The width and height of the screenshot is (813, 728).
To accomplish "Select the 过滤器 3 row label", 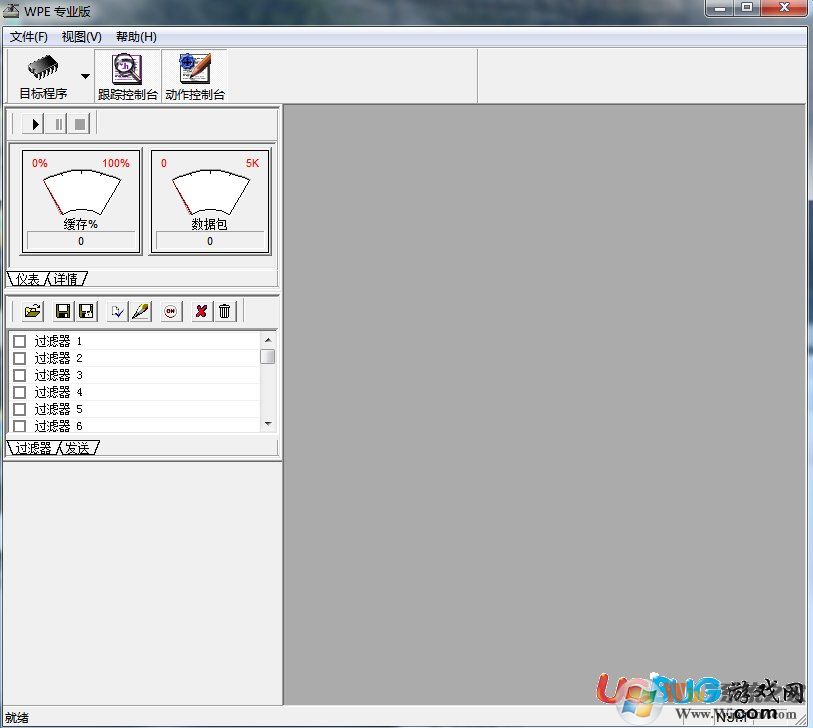I will [x=58, y=375].
